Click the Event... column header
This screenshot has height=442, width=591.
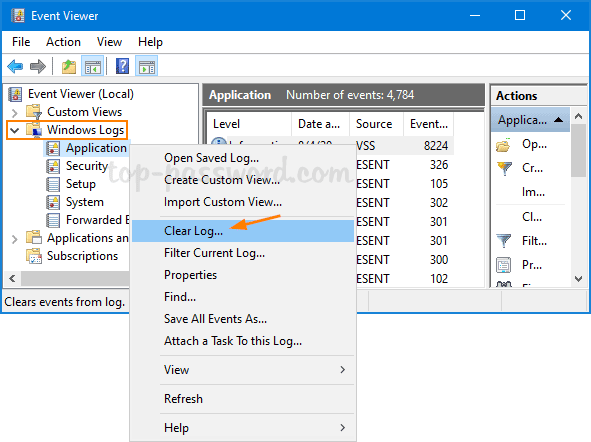[429, 124]
